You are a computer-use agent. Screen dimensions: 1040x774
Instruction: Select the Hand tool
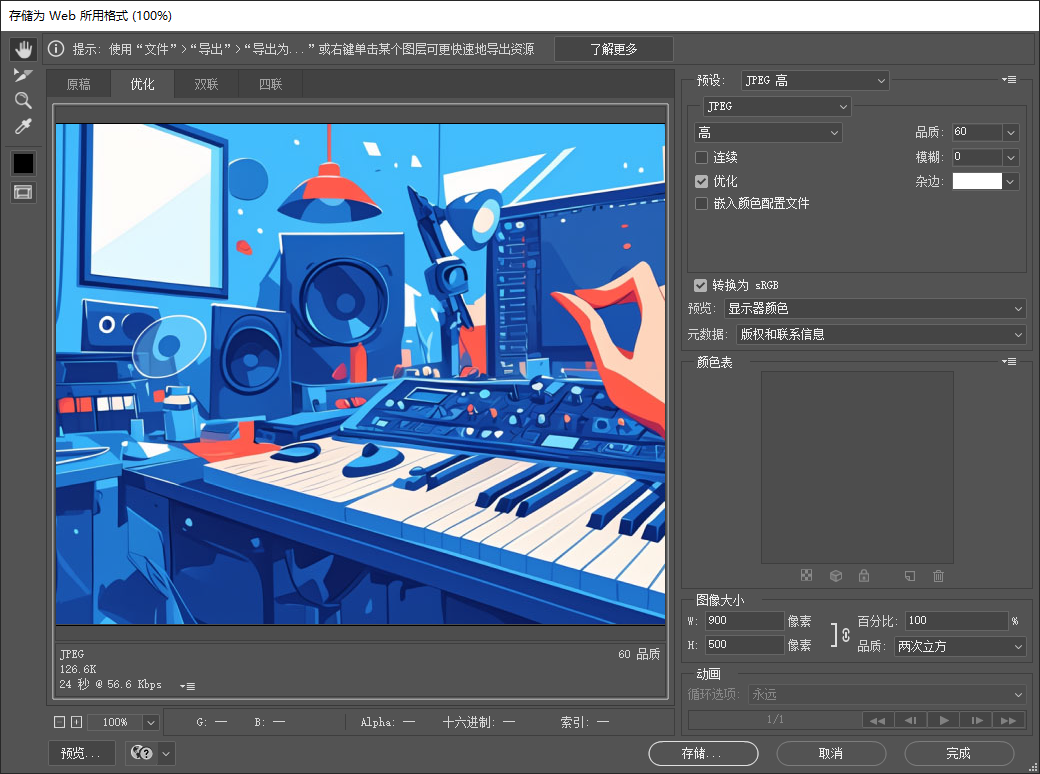click(x=24, y=48)
